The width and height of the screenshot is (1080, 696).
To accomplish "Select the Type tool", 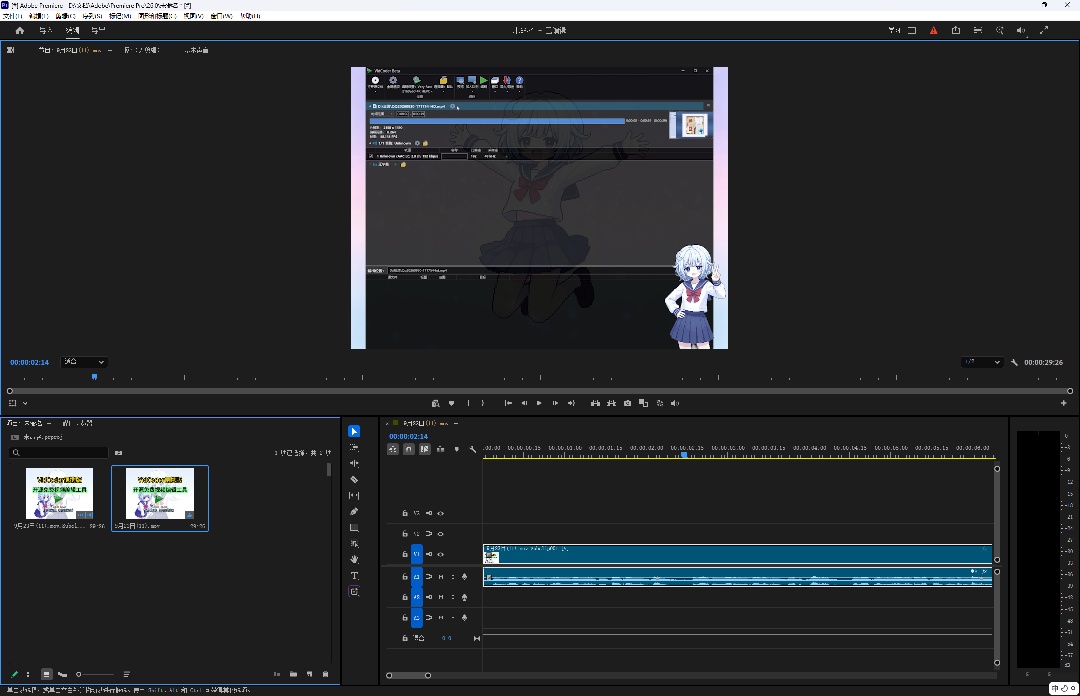I will pyautogui.click(x=354, y=575).
